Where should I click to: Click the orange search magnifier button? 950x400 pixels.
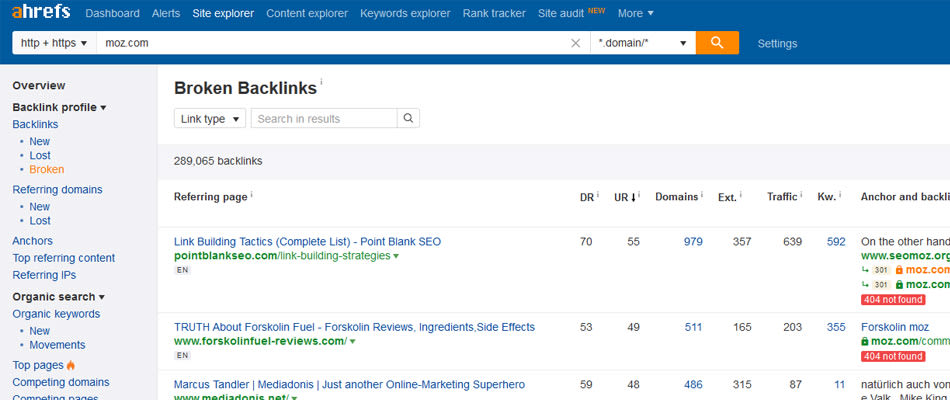[x=717, y=42]
